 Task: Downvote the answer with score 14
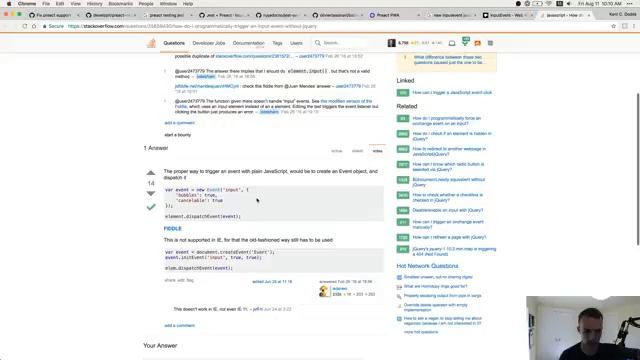pyautogui.click(x=151, y=193)
